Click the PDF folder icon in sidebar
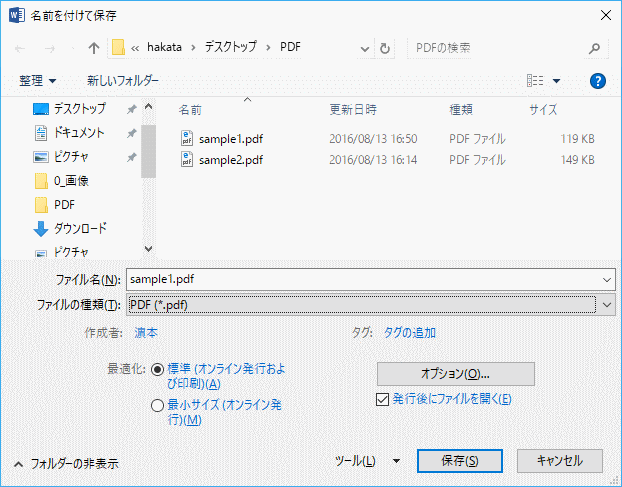 41,205
